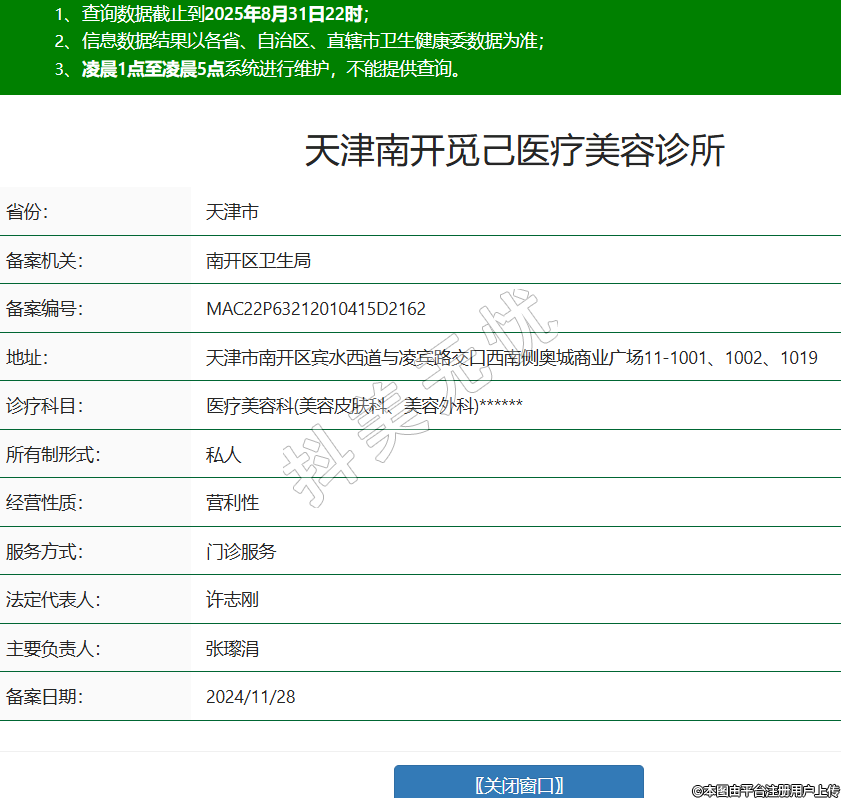
Task: Select the registration number MAC22P63212010415D2162
Action: [316, 309]
